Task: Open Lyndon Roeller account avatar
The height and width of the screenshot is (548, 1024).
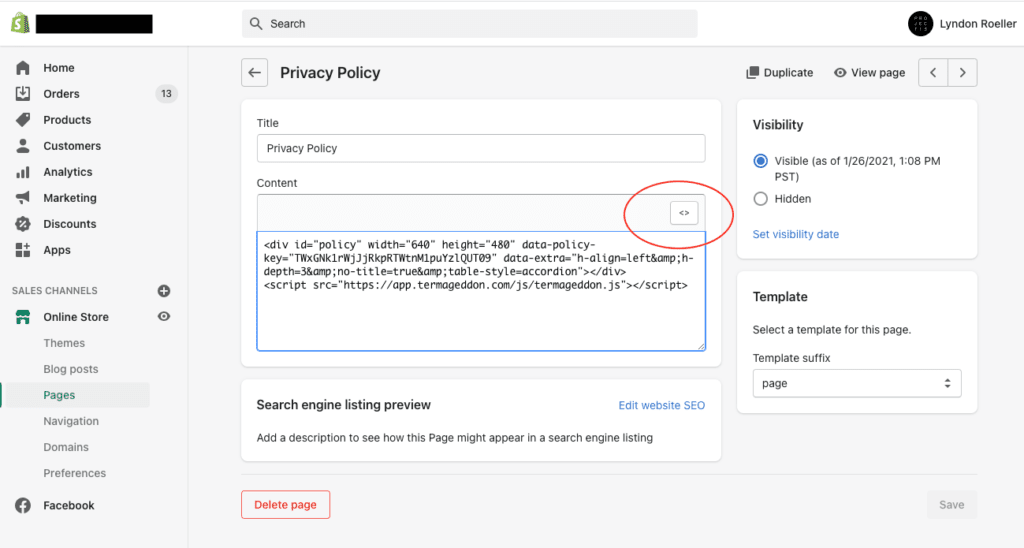Action: tap(920, 24)
